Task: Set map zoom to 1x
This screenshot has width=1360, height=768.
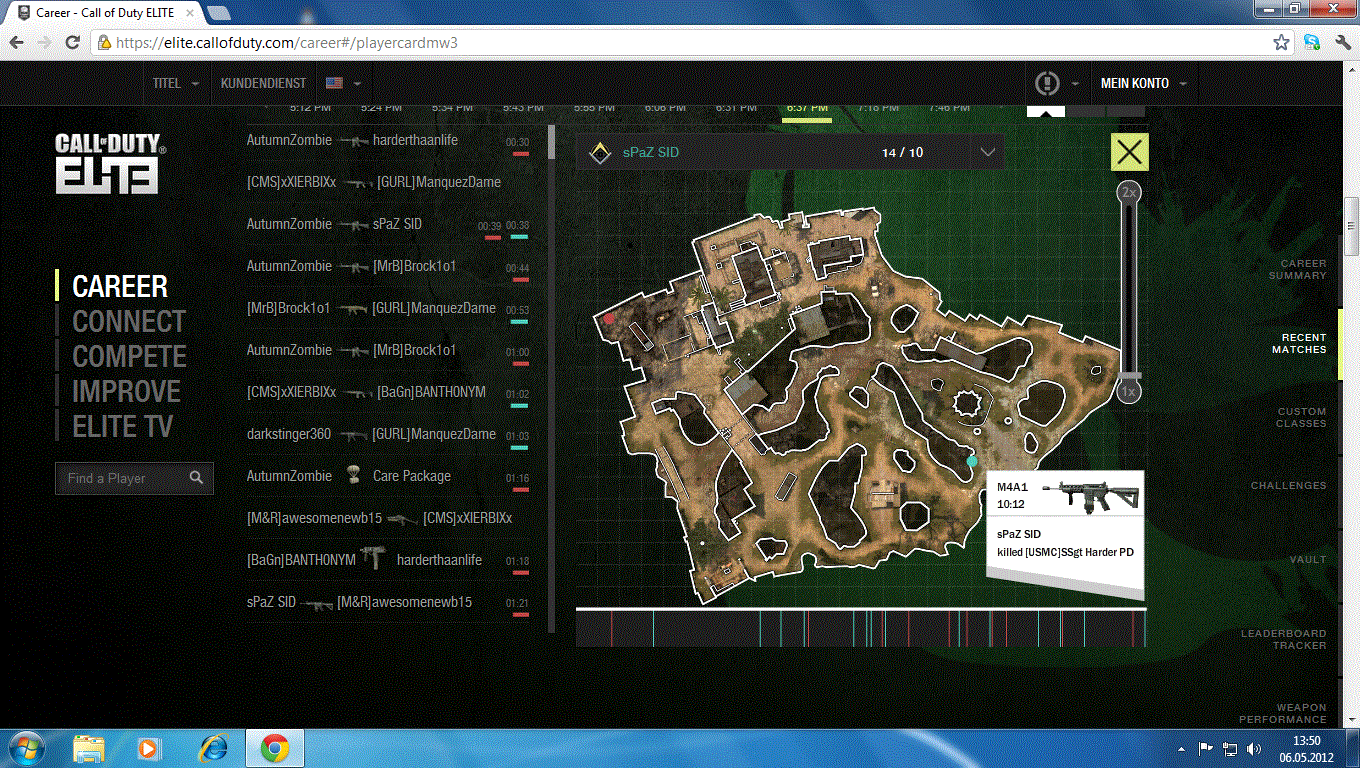Action: tap(1129, 392)
